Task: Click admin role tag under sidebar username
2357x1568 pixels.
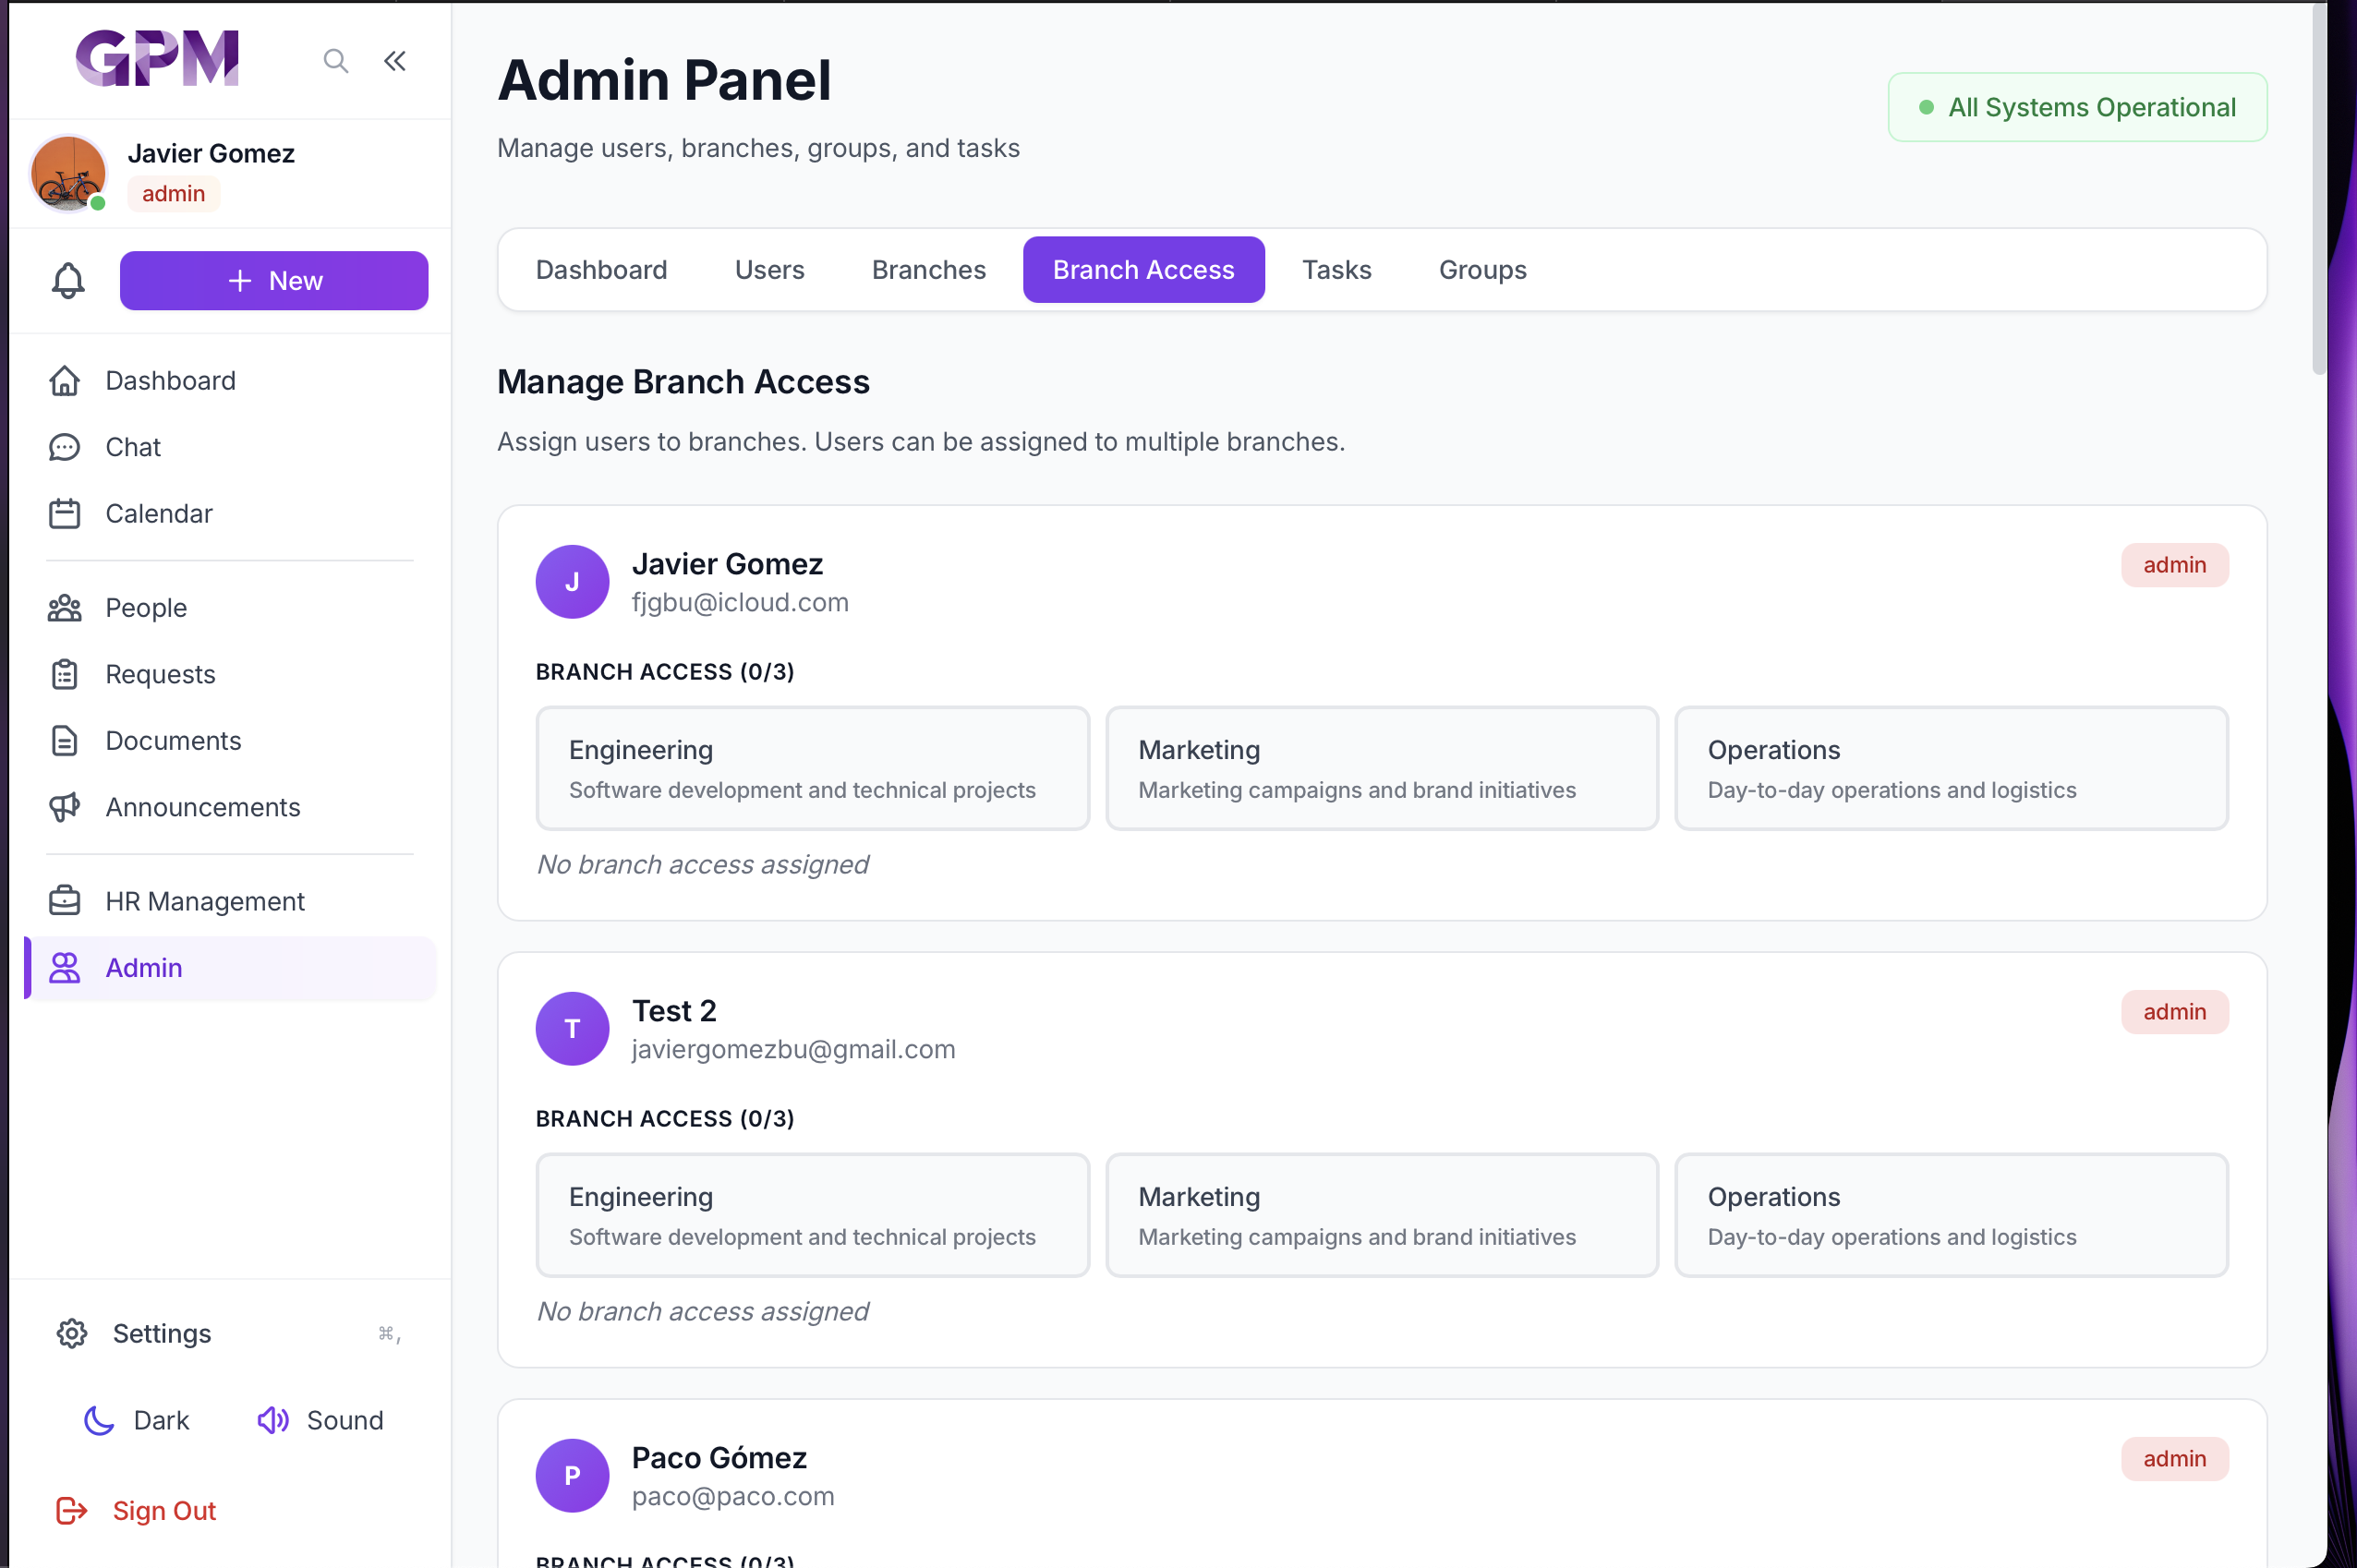Action: 173,193
